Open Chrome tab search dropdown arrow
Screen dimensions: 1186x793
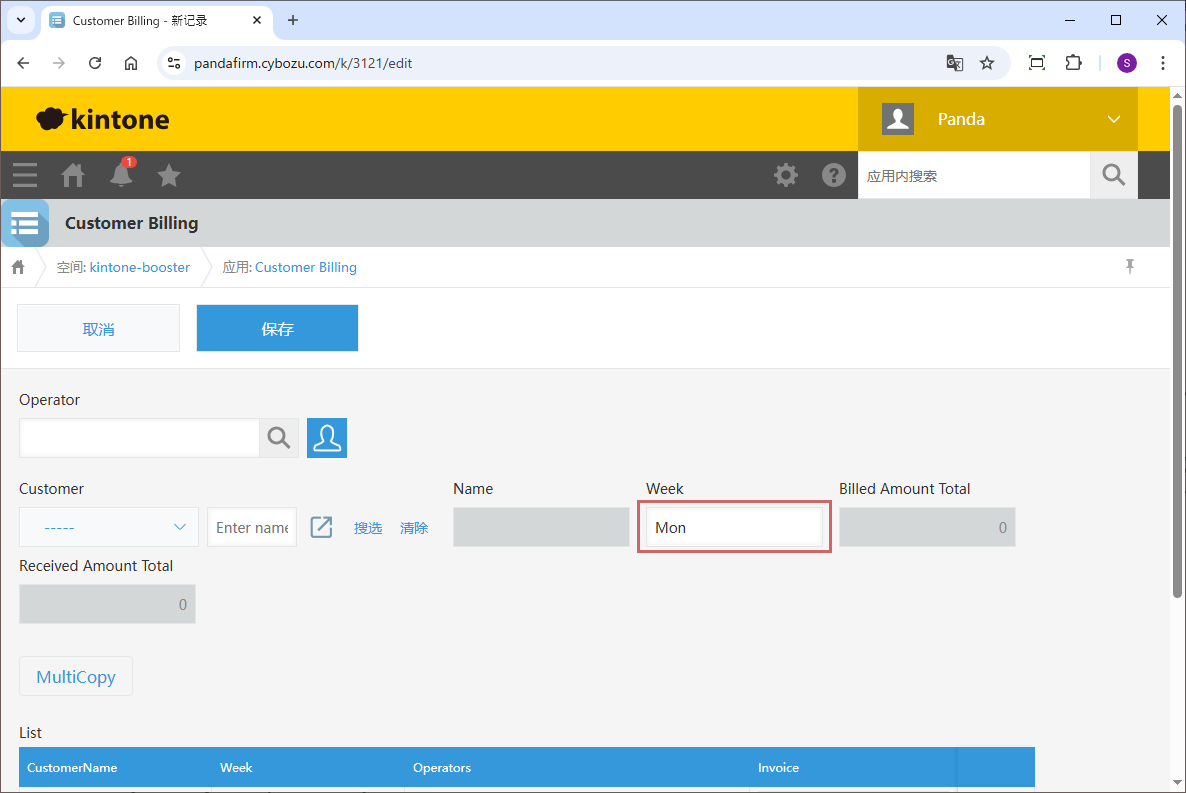[x=20, y=20]
